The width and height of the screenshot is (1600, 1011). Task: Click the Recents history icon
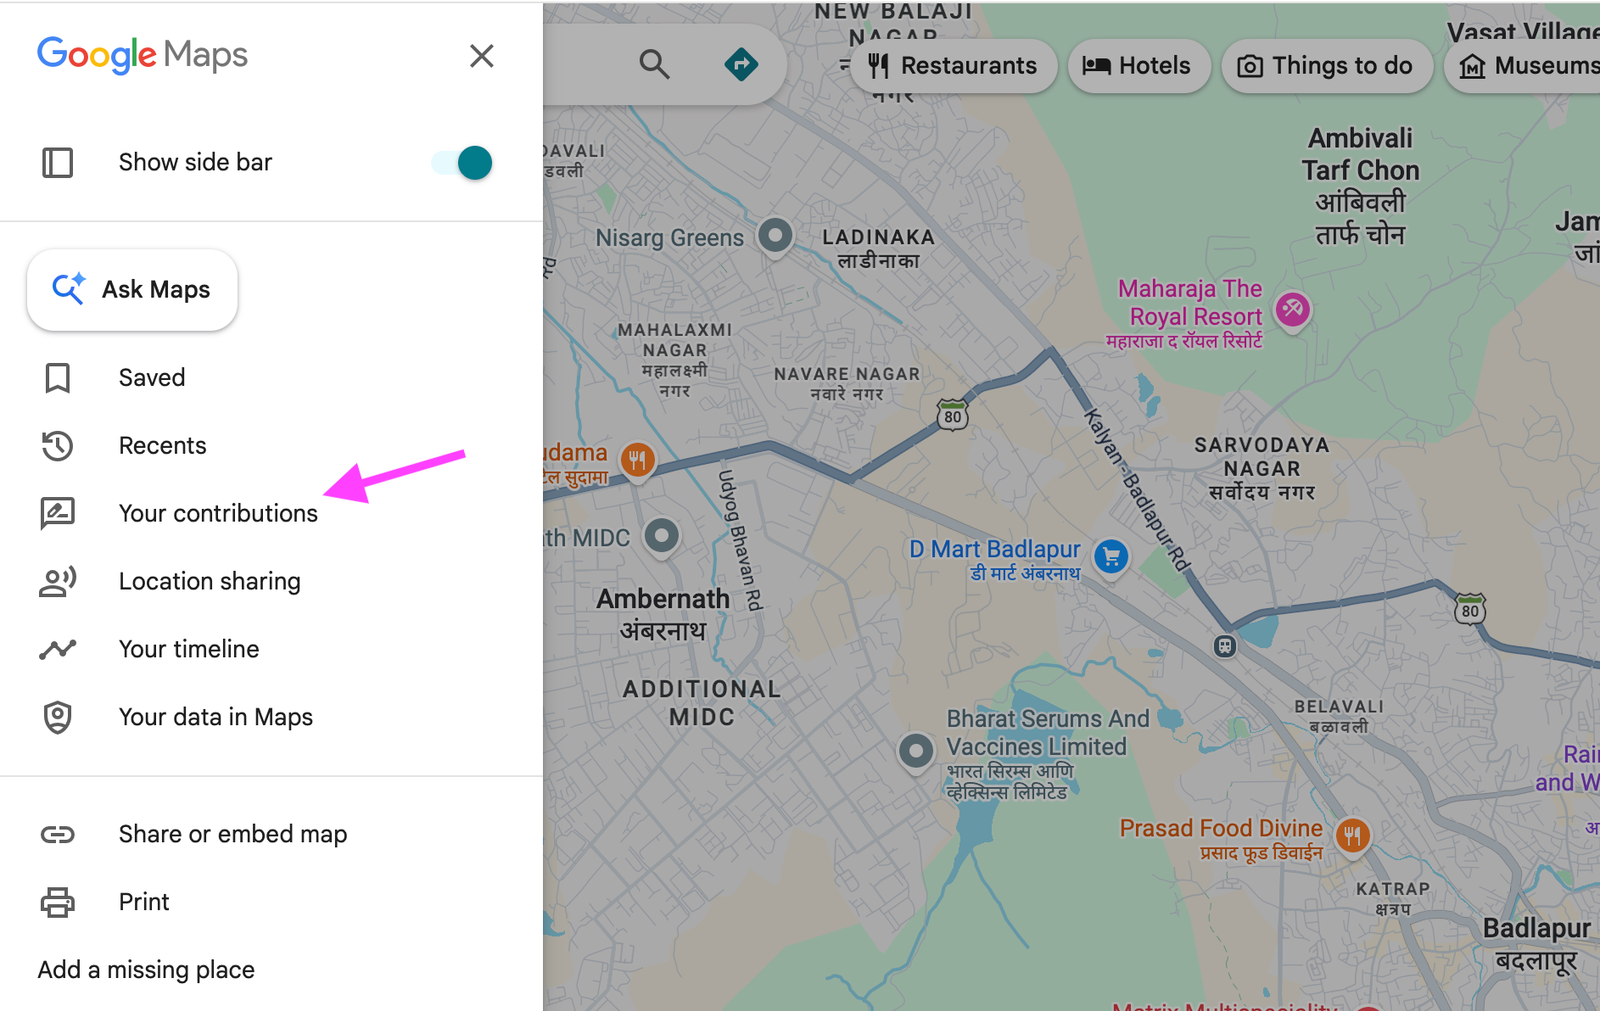[58, 446]
